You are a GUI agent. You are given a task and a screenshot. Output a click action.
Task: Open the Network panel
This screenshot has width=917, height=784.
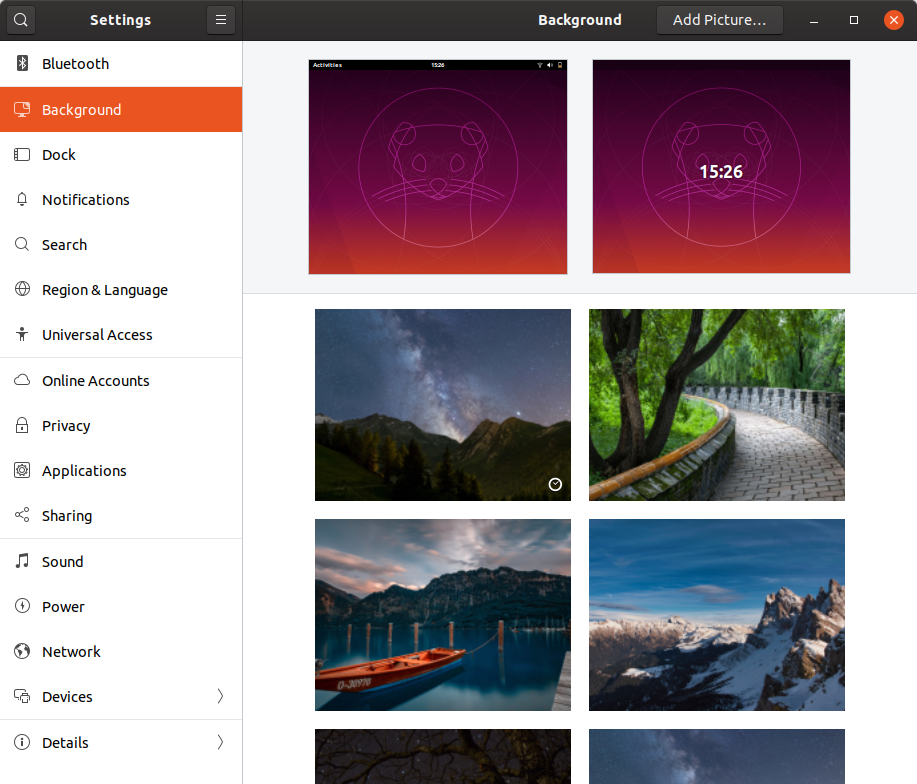[x=121, y=651]
